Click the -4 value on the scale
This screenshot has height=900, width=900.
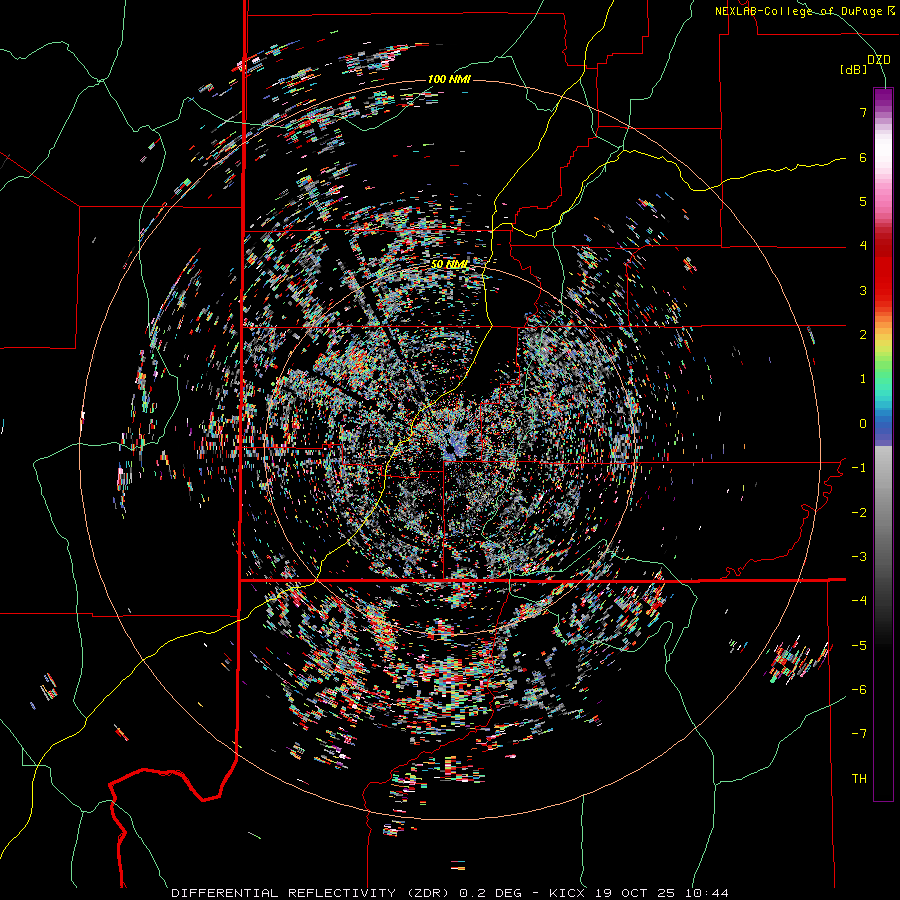pyautogui.click(x=859, y=600)
